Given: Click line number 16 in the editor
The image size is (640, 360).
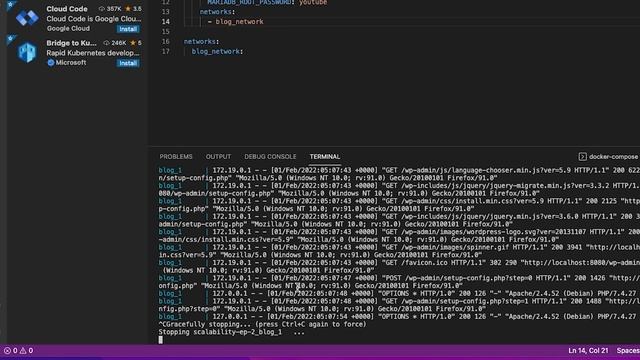Looking at the screenshot, I should 165,42.
